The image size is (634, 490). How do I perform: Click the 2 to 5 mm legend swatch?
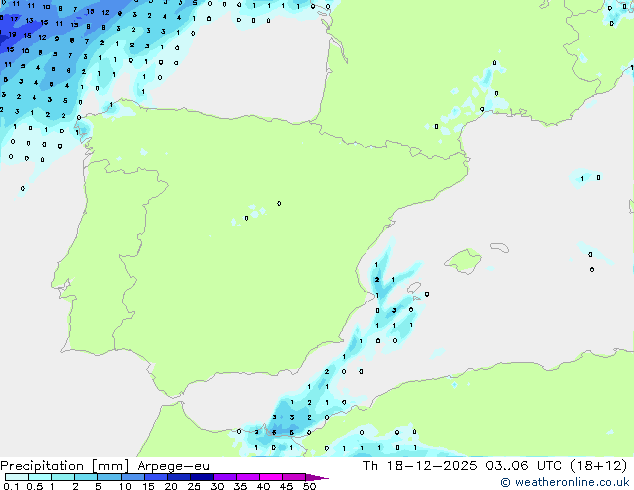(86, 477)
